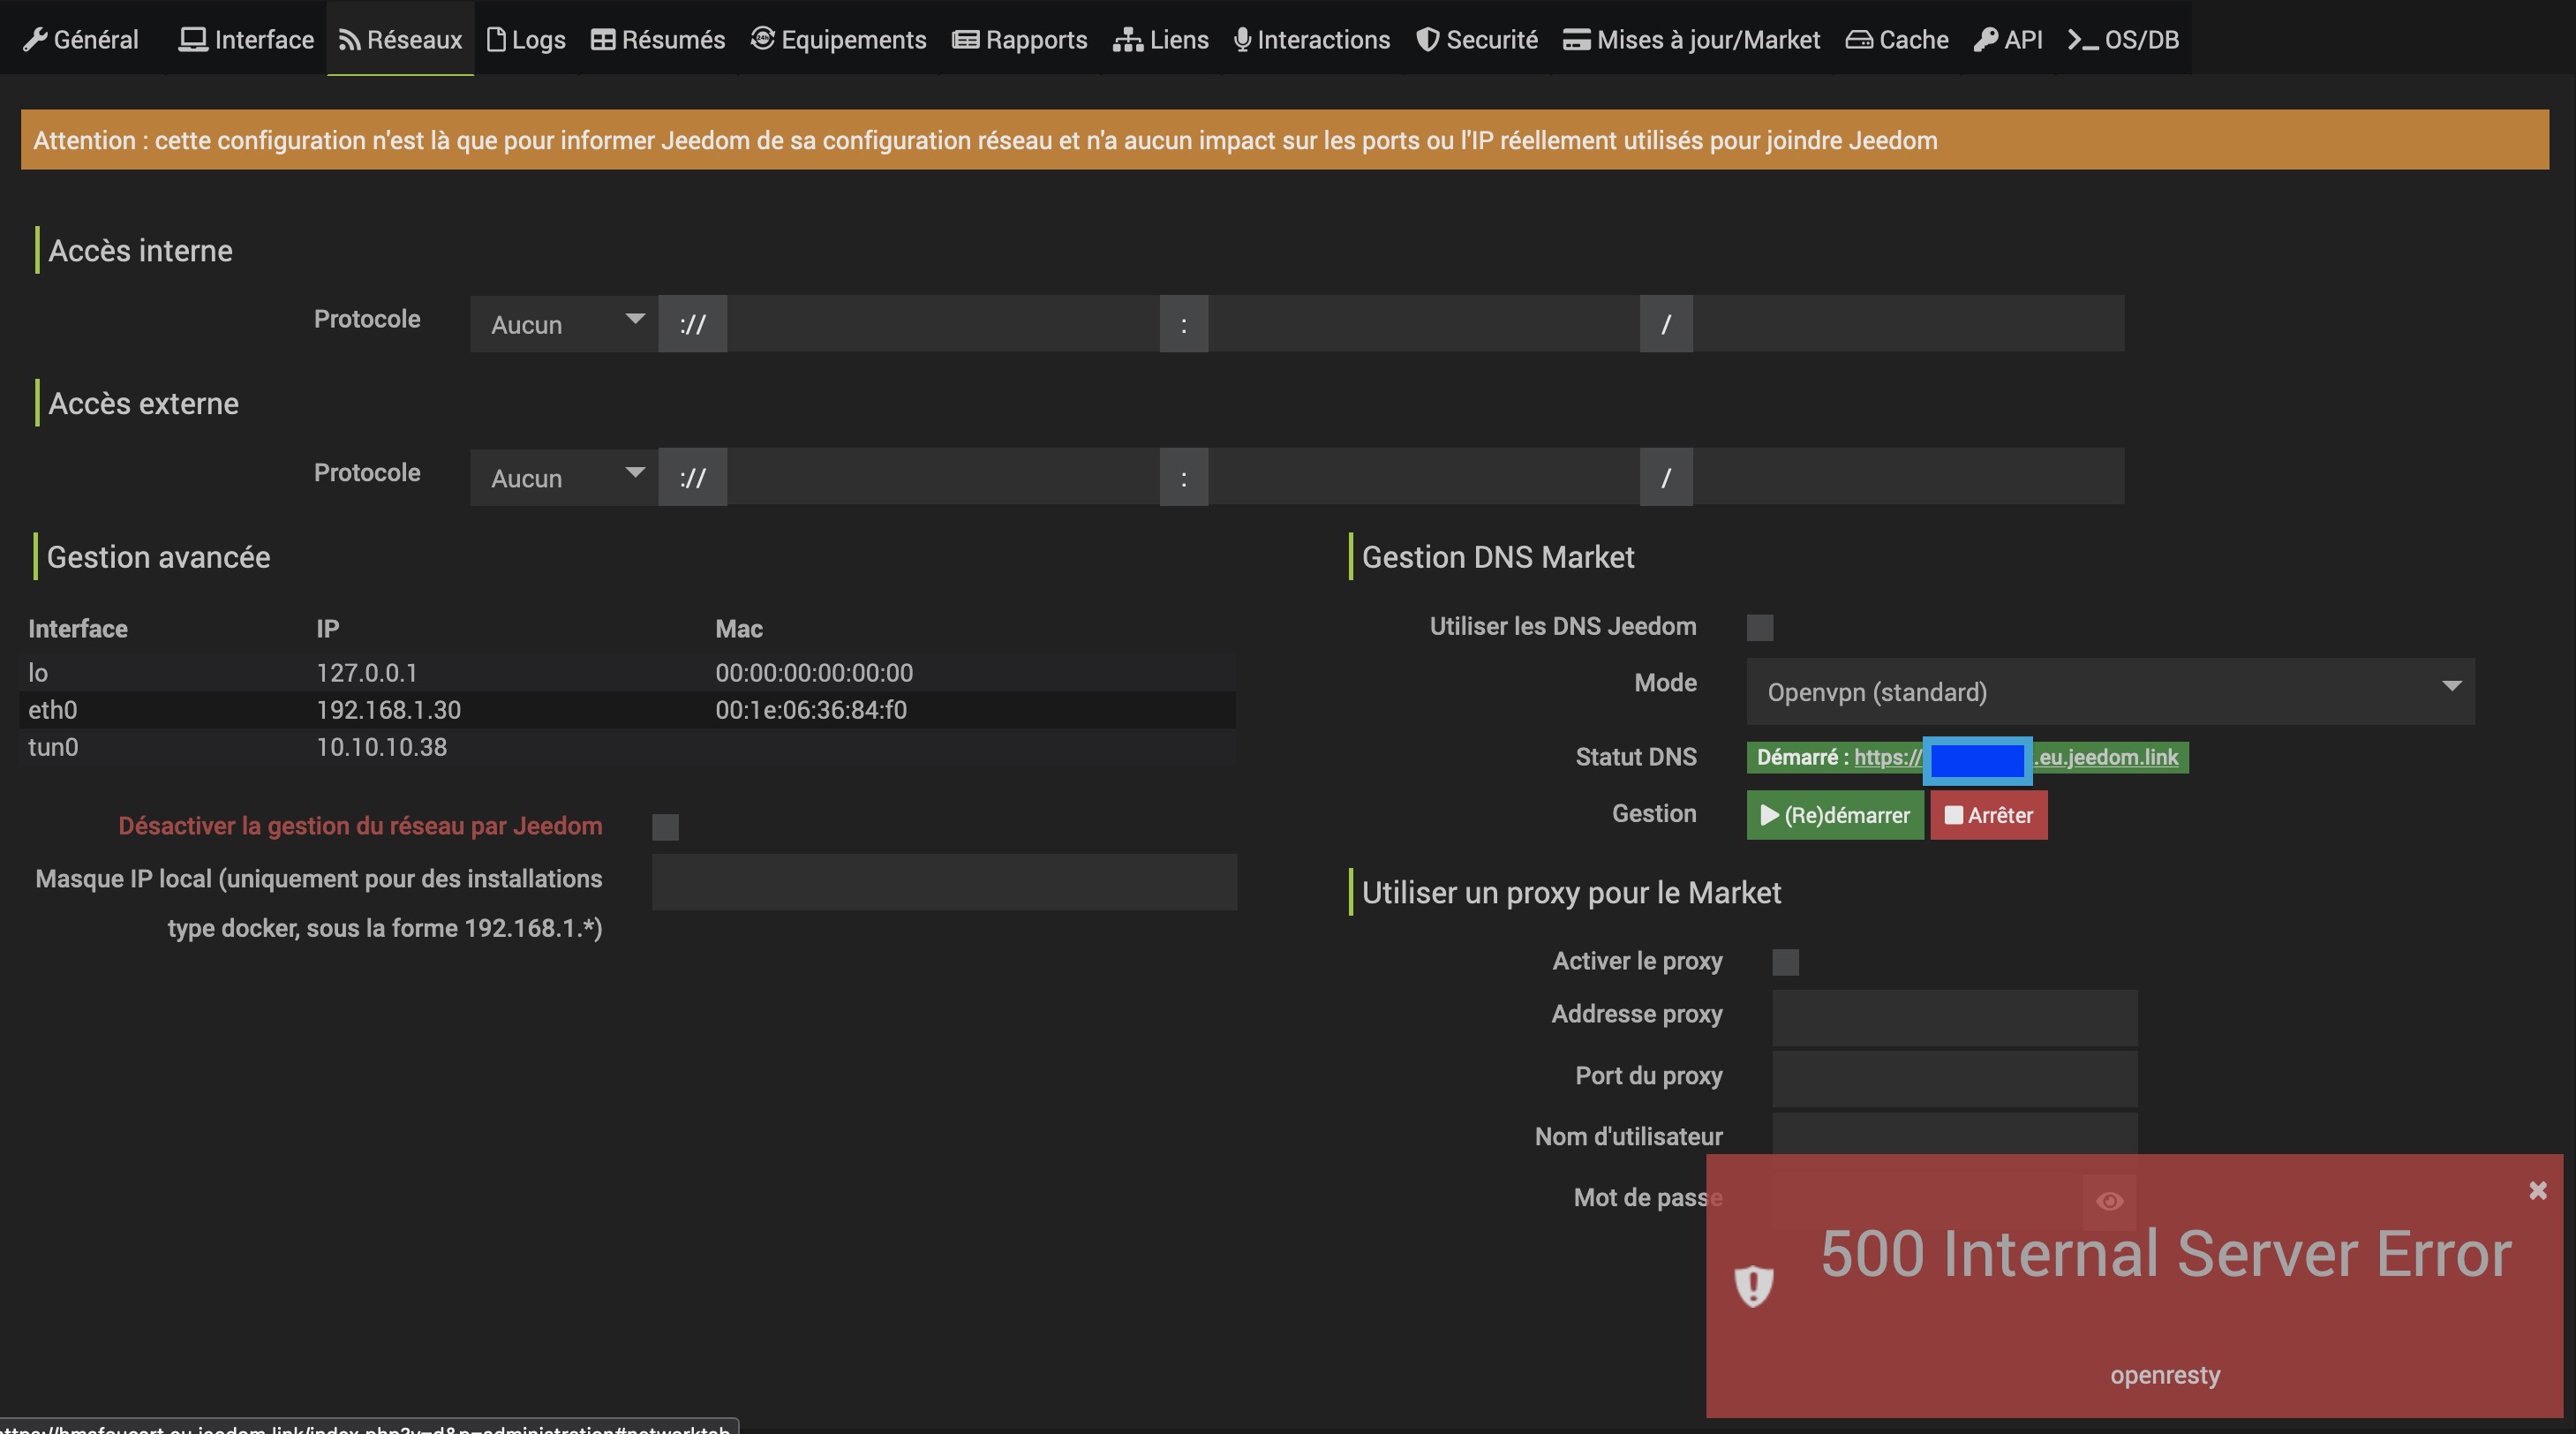This screenshot has width=2576, height=1434.
Task: Click the terminal prompt icon for OS/DB
Action: click(x=2083, y=39)
